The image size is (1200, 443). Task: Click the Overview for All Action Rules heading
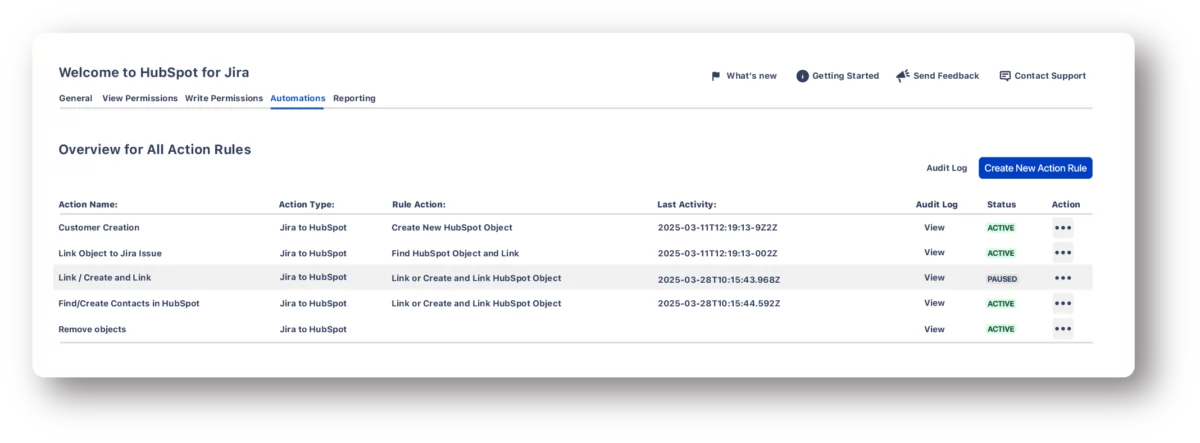[155, 149]
